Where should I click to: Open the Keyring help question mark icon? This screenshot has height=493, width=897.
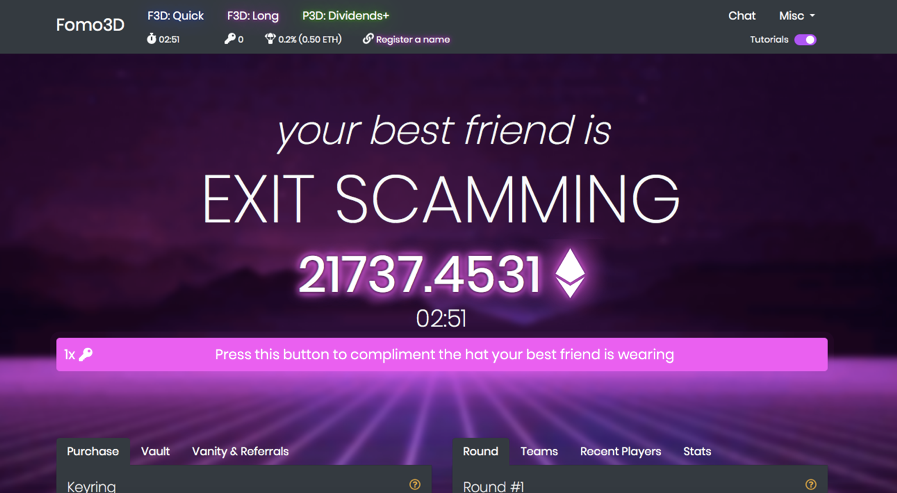tap(415, 485)
